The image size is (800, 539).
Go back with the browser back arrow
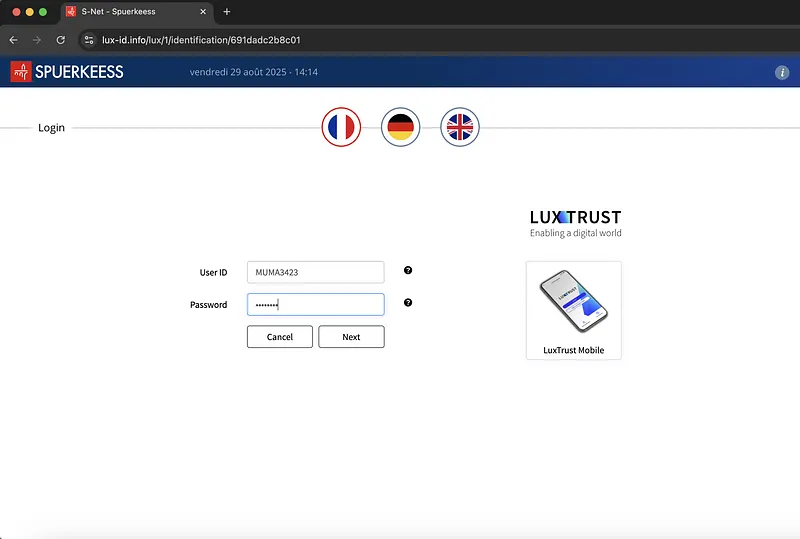point(14,40)
